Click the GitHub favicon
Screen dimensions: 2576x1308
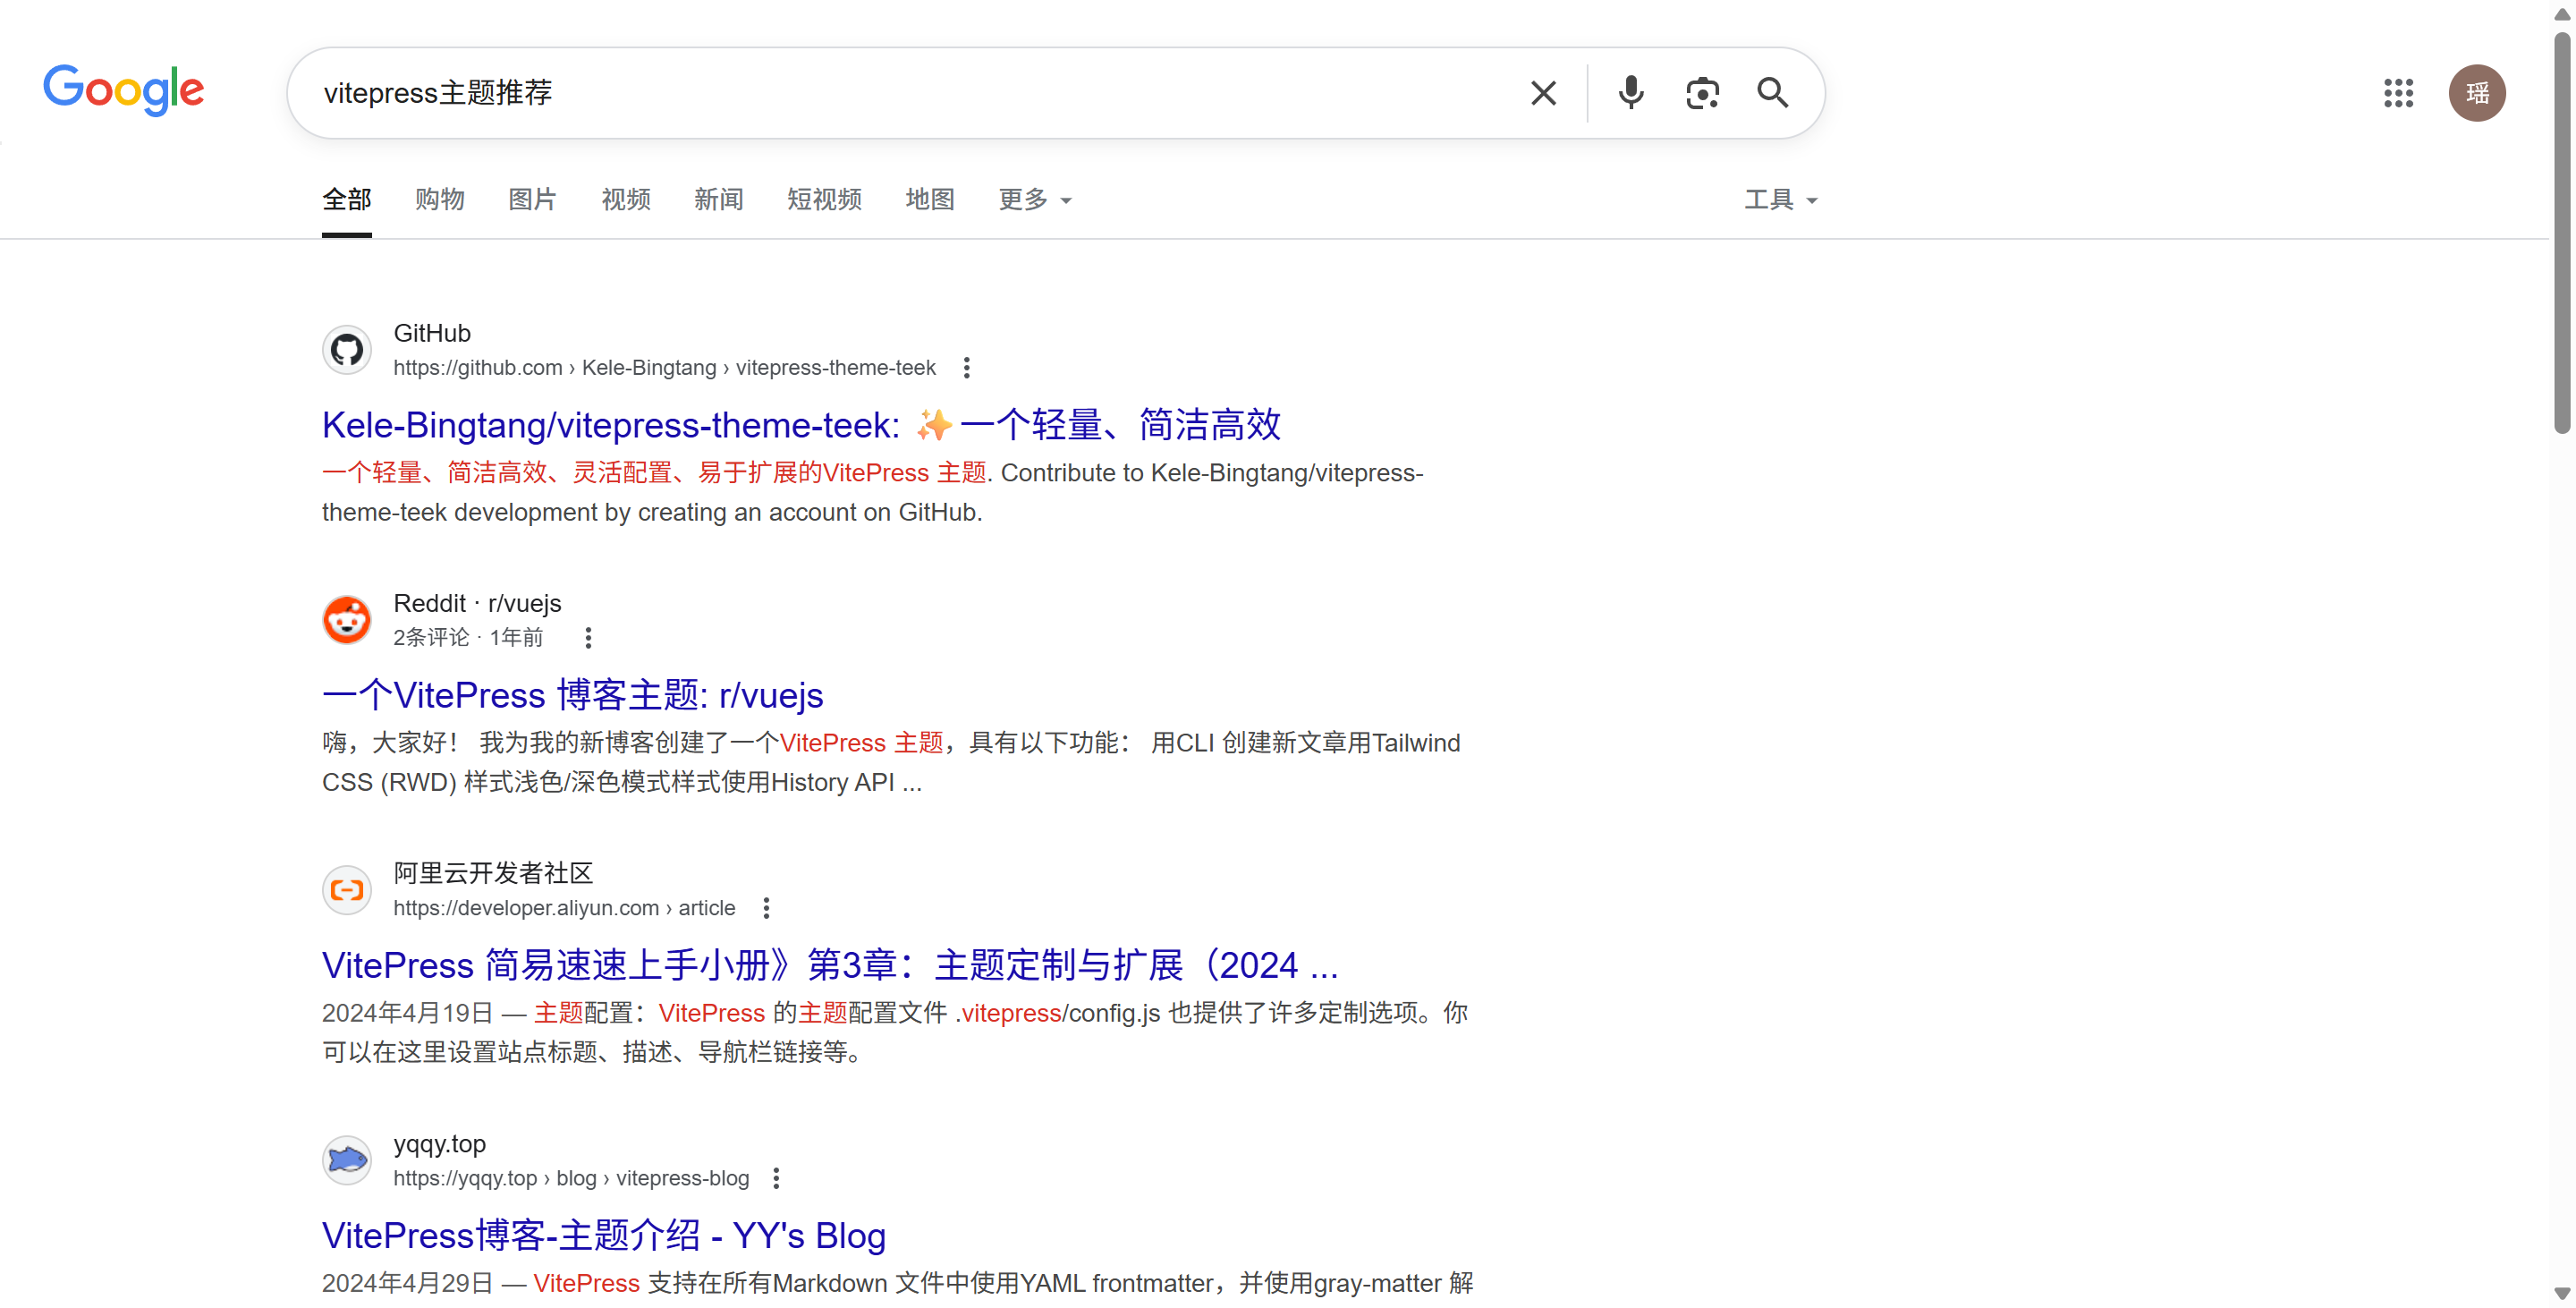(347, 350)
